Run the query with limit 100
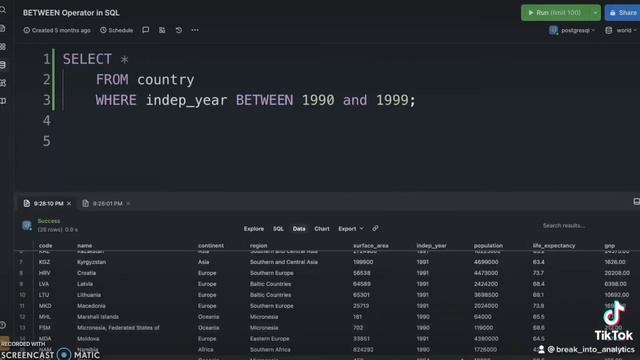 pyautogui.click(x=555, y=13)
